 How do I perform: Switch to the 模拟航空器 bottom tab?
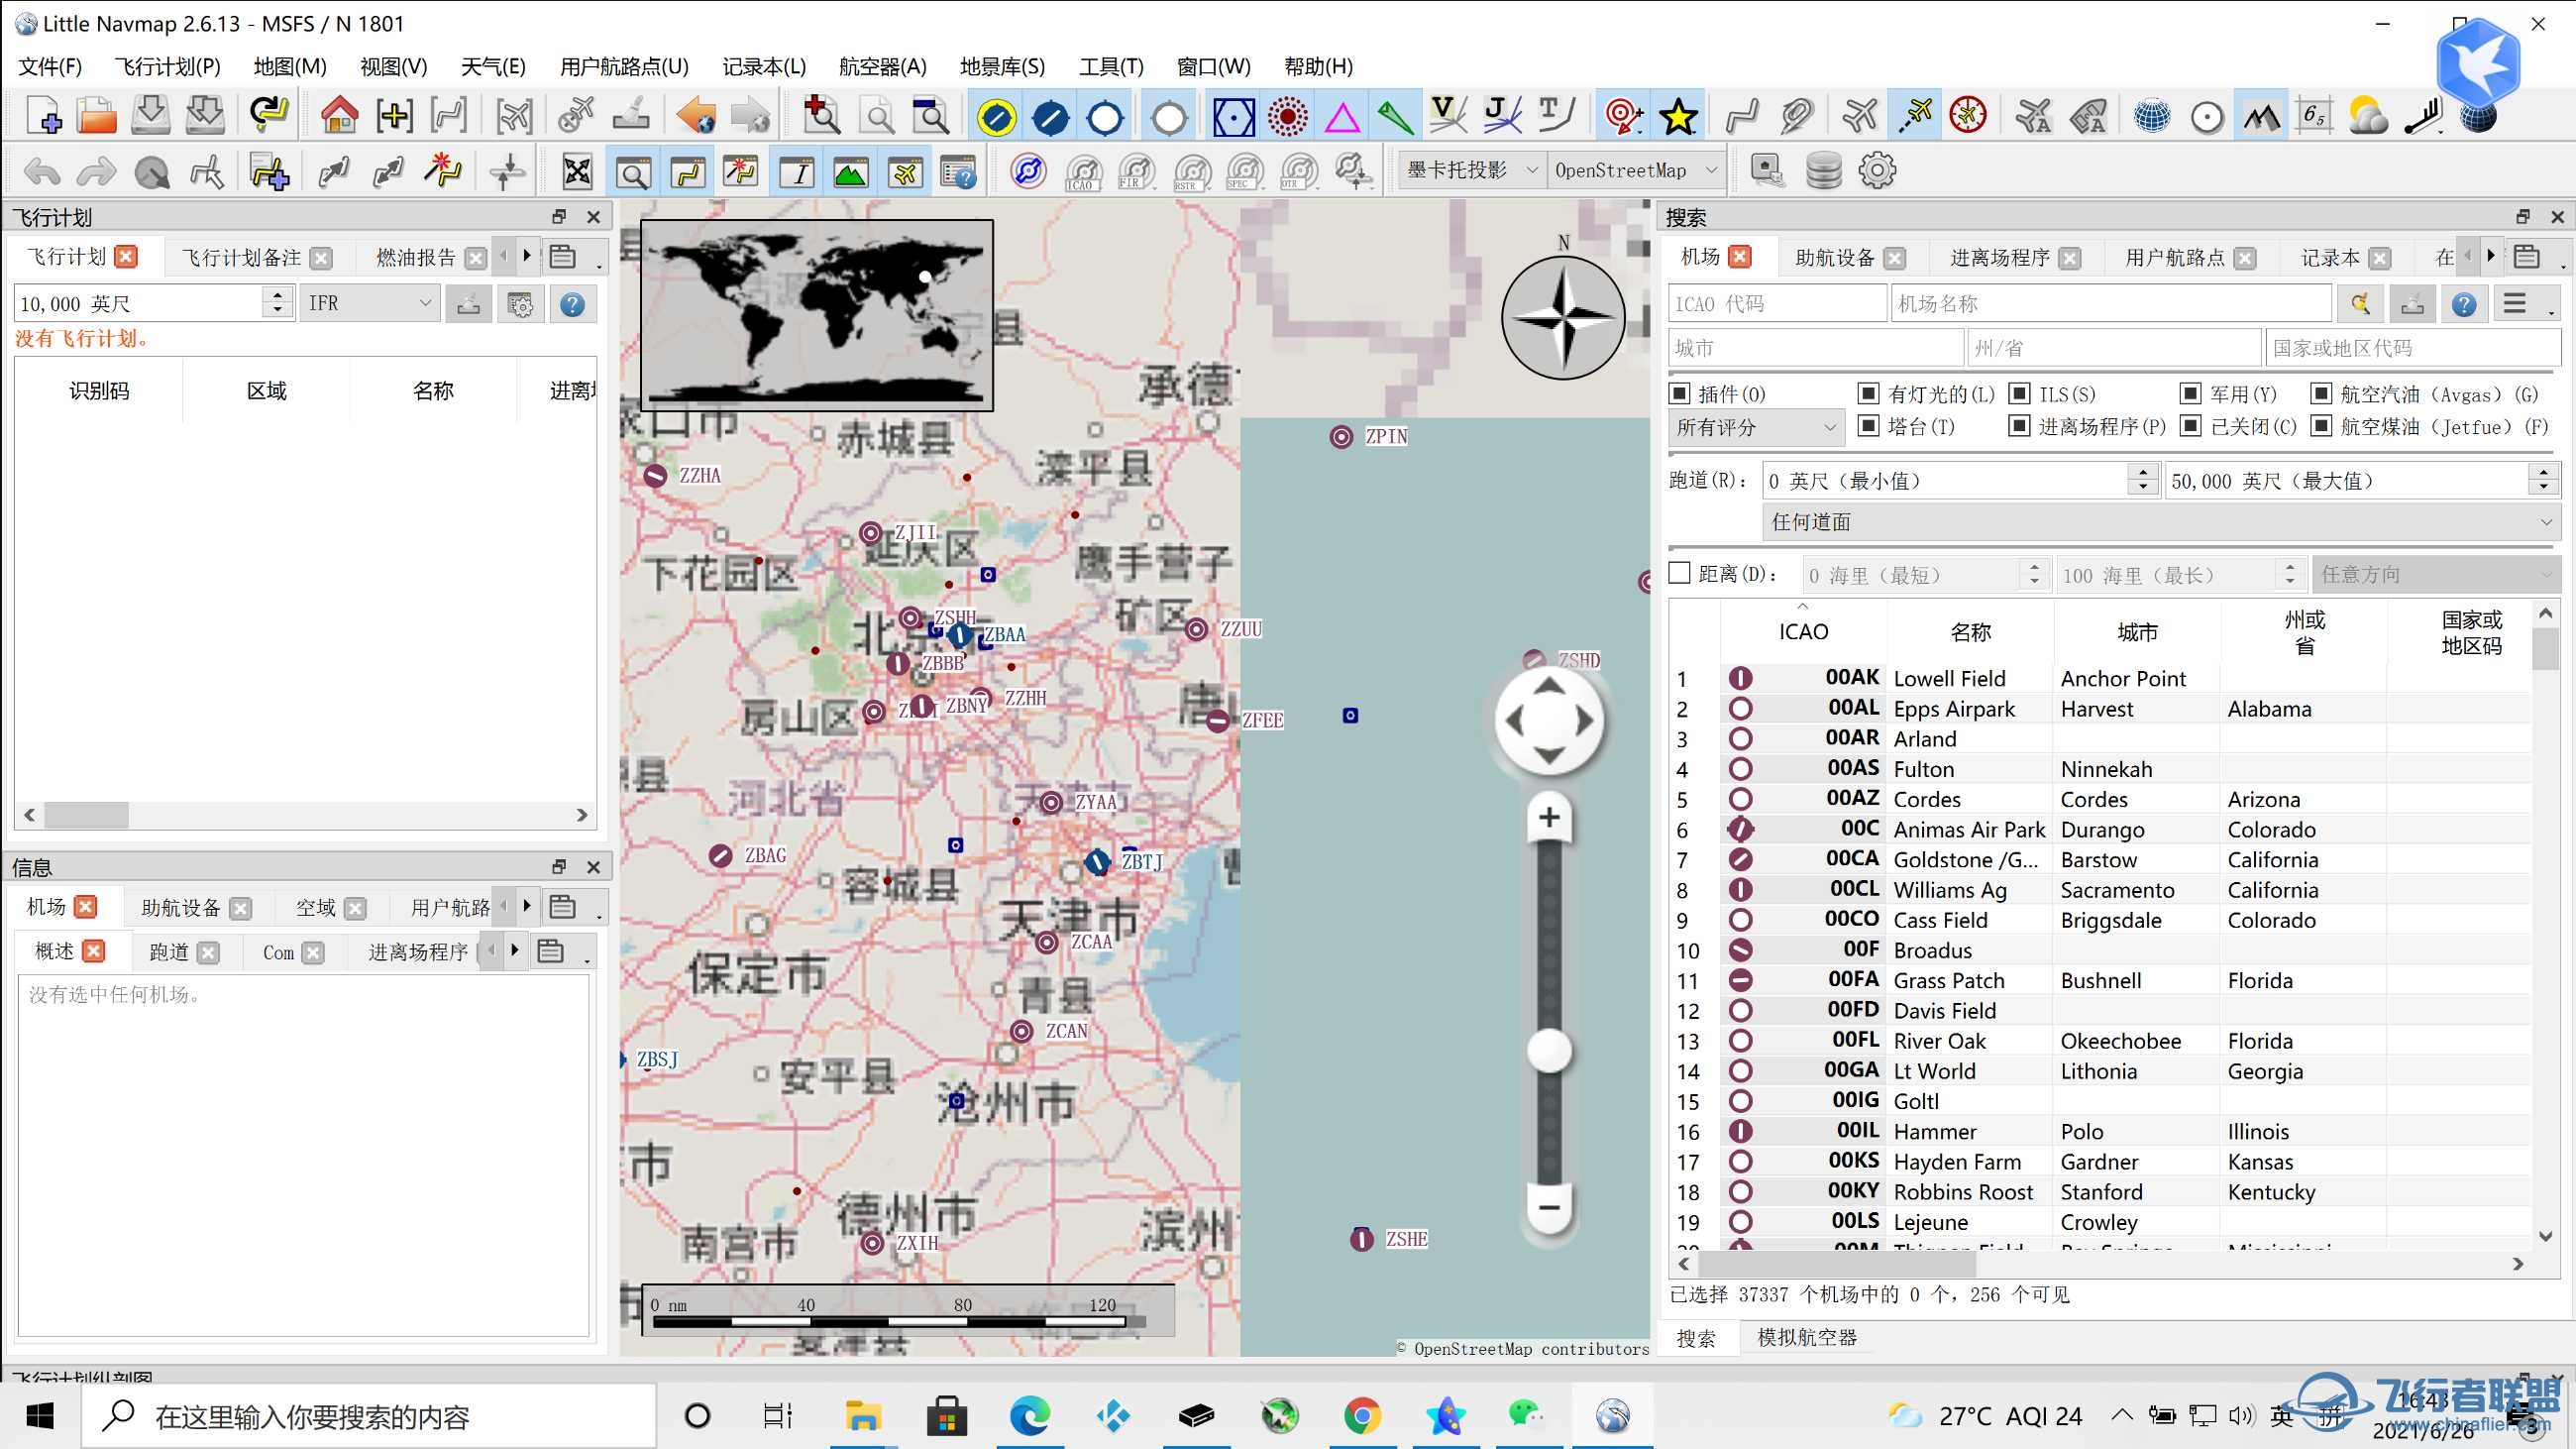tap(1807, 1337)
